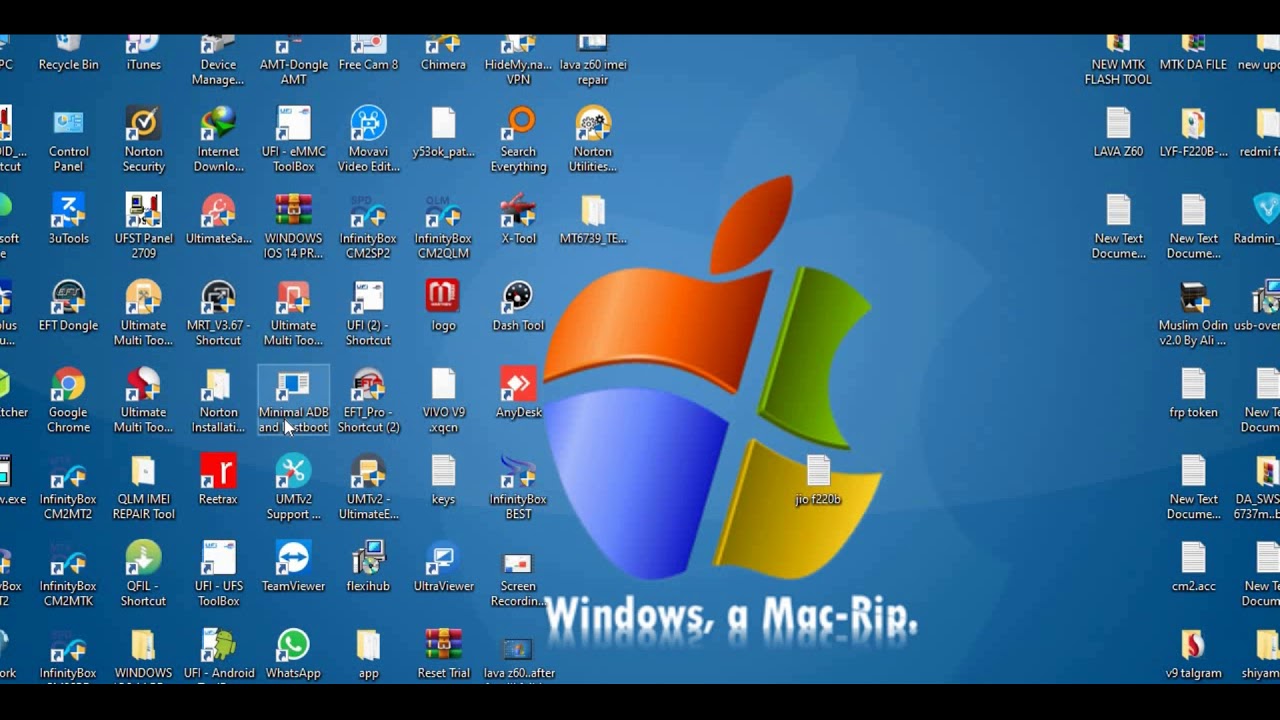Open the WINDOWS IOS 14 PR archive
The image size is (1280, 720).
click(293, 227)
